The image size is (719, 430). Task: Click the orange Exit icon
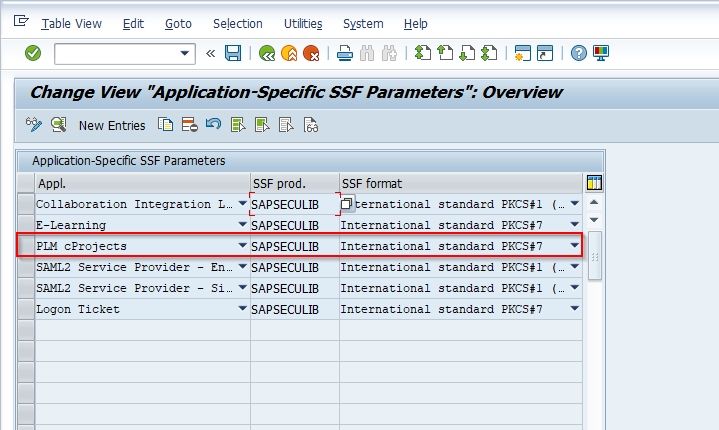click(289, 53)
